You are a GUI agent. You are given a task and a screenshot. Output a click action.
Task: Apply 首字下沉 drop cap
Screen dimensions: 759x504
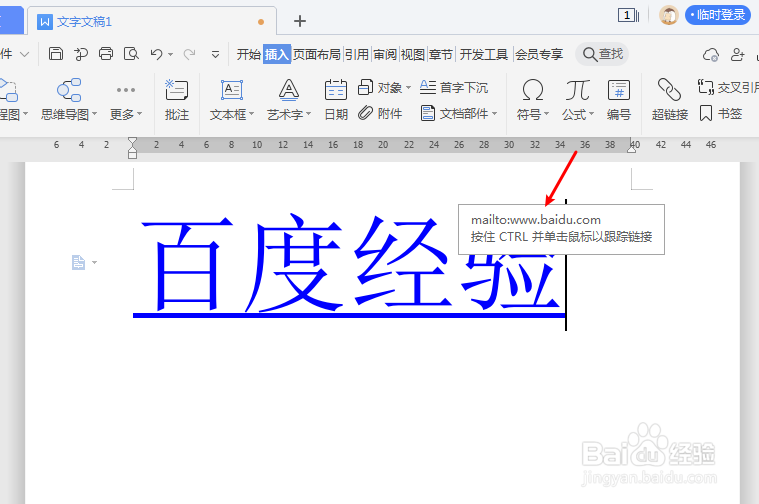[454, 88]
